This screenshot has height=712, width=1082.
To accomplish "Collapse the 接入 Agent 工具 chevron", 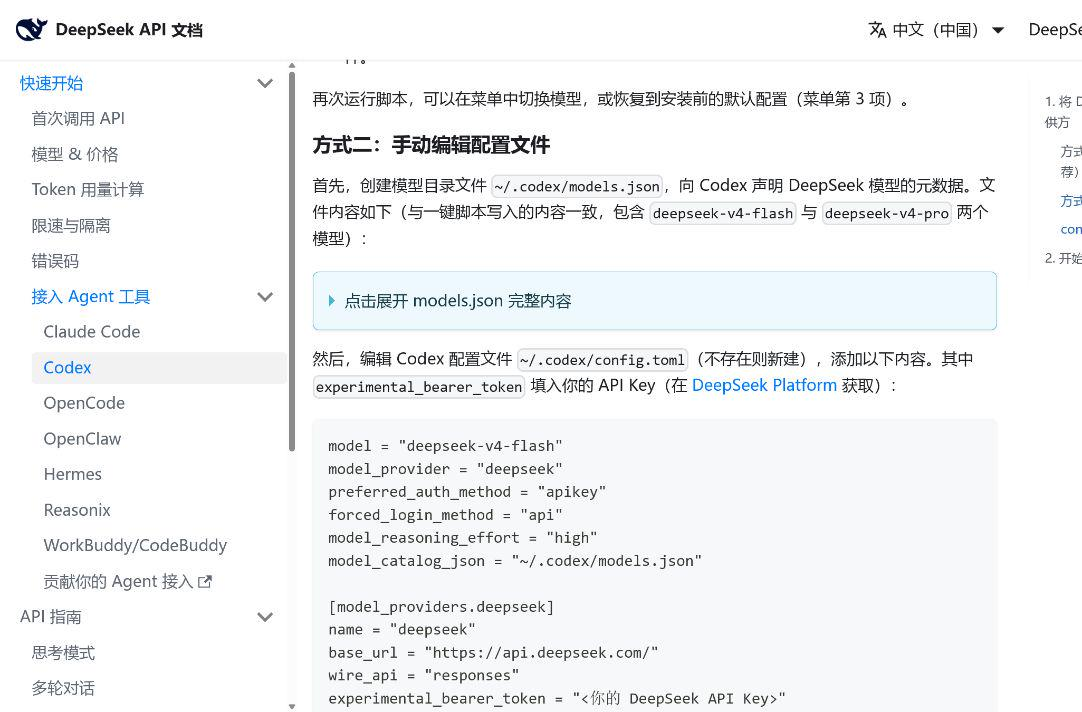I will [x=265, y=297].
